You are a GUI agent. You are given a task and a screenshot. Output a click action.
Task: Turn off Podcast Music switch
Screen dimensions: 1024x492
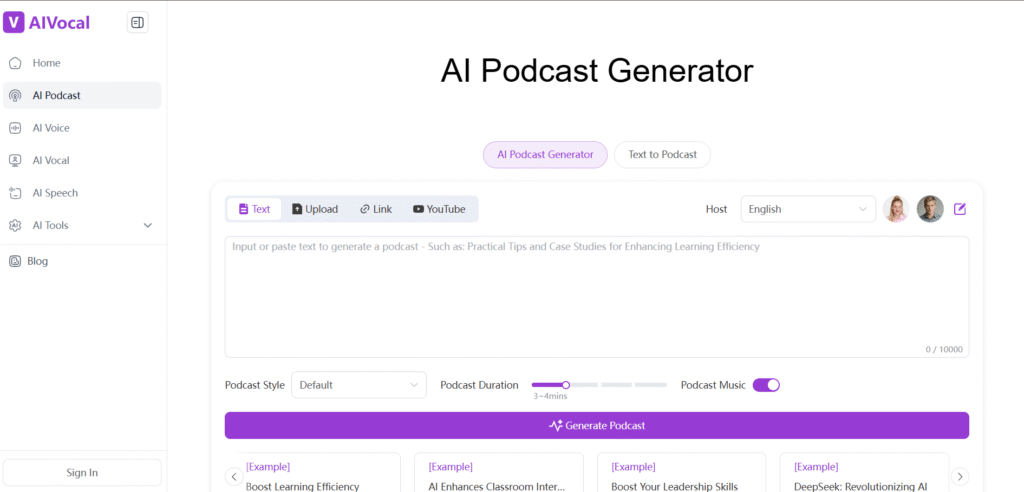pos(766,385)
